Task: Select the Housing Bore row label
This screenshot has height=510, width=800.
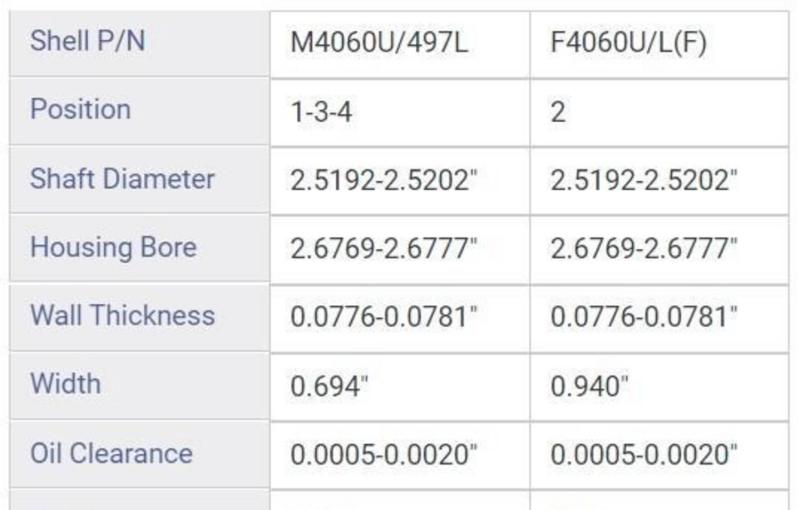Action: click(x=113, y=248)
